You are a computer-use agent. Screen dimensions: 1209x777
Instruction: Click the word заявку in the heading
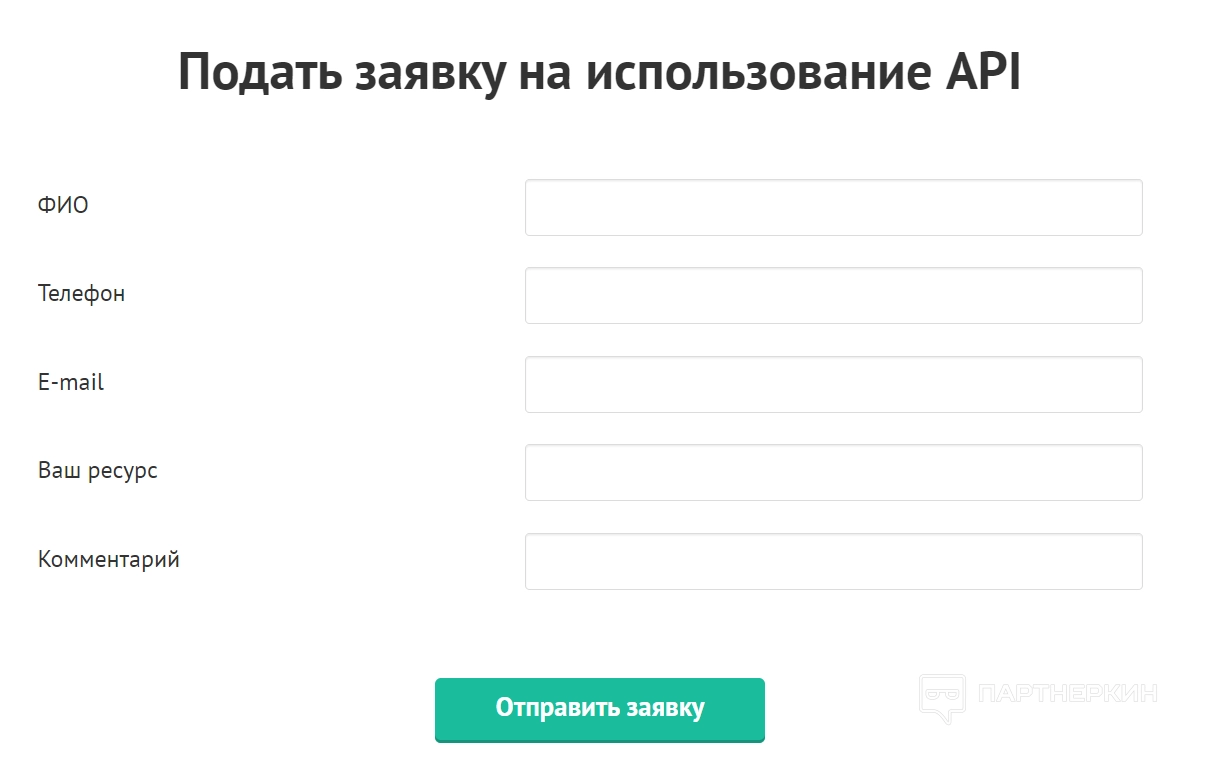[429, 72]
